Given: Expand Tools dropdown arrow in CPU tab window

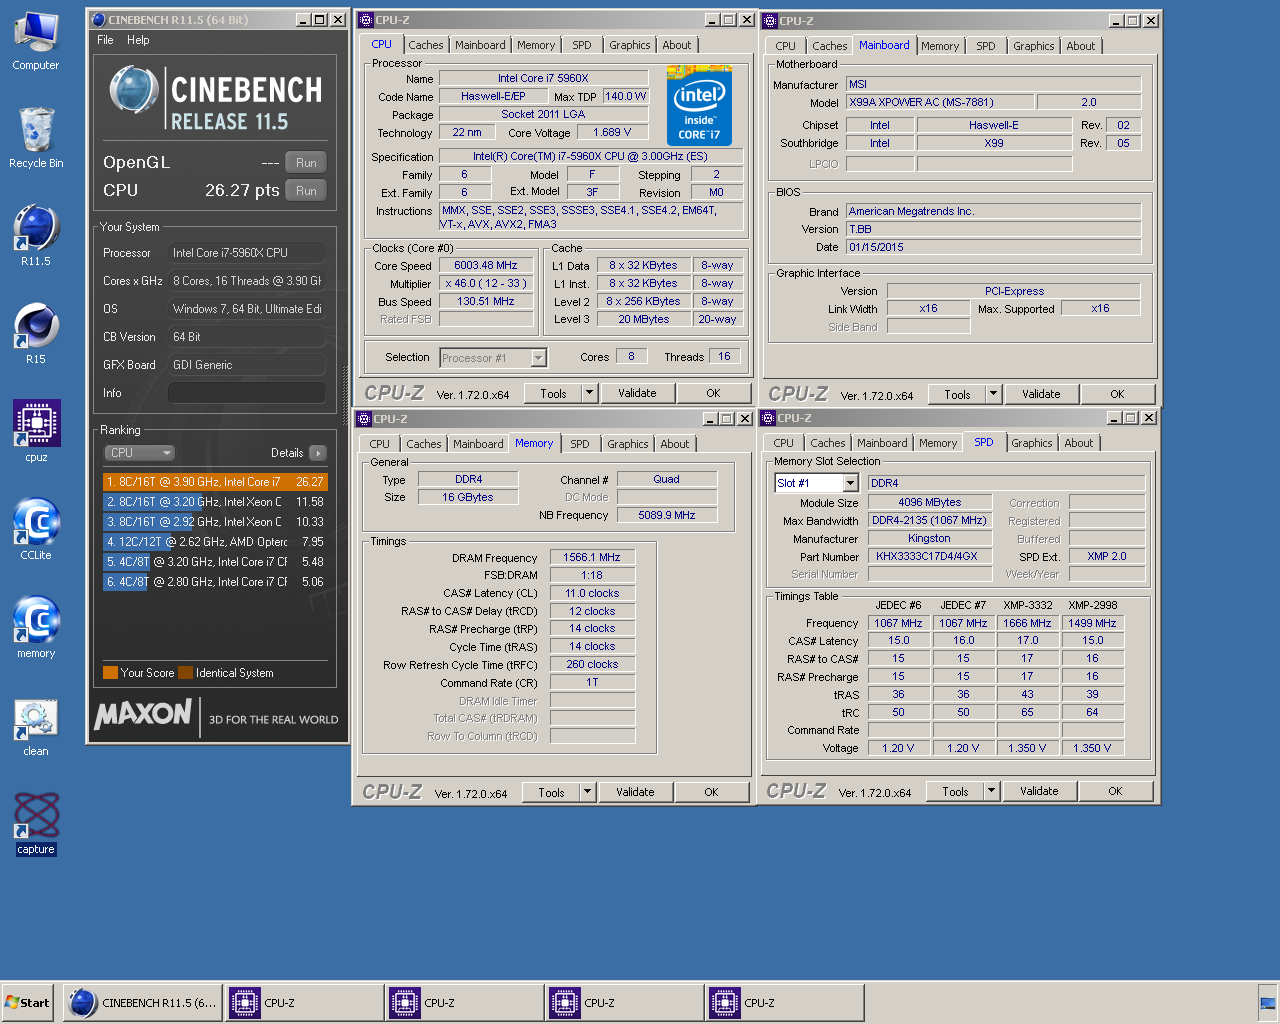Looking at the screenshot, I should 589,393.
